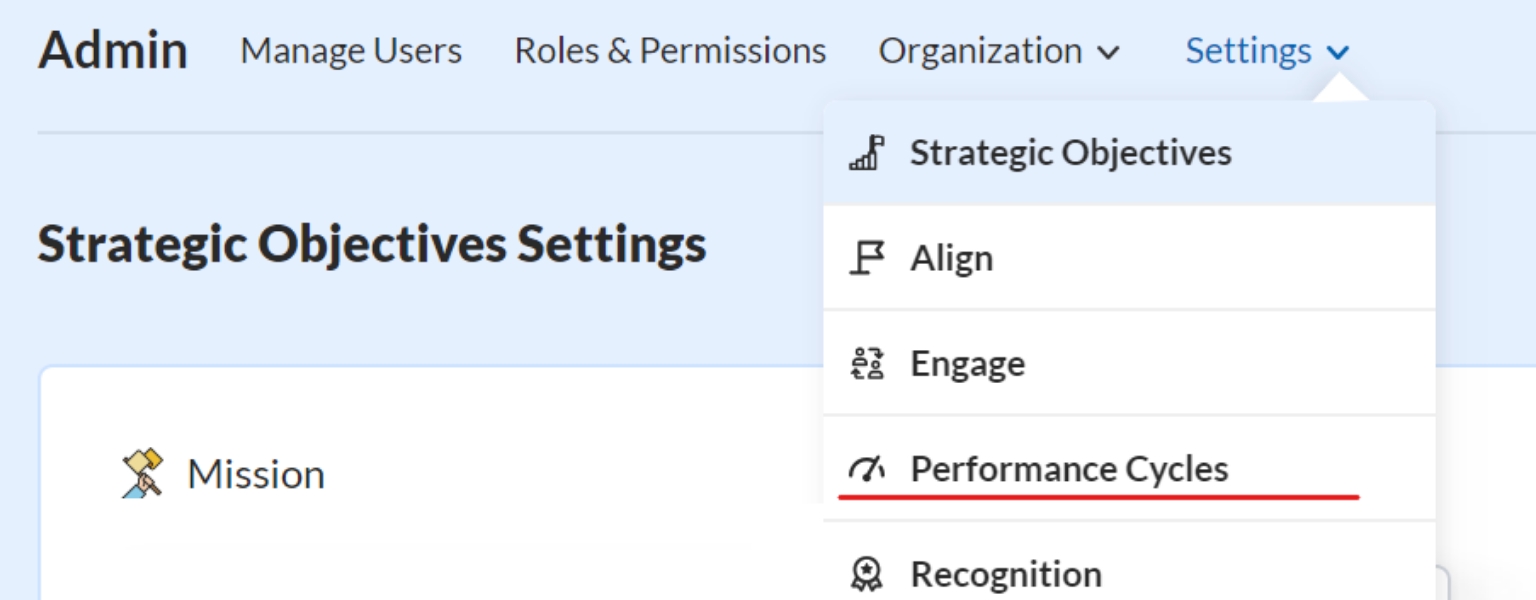Open the Manage Users page

click(351, 51)
